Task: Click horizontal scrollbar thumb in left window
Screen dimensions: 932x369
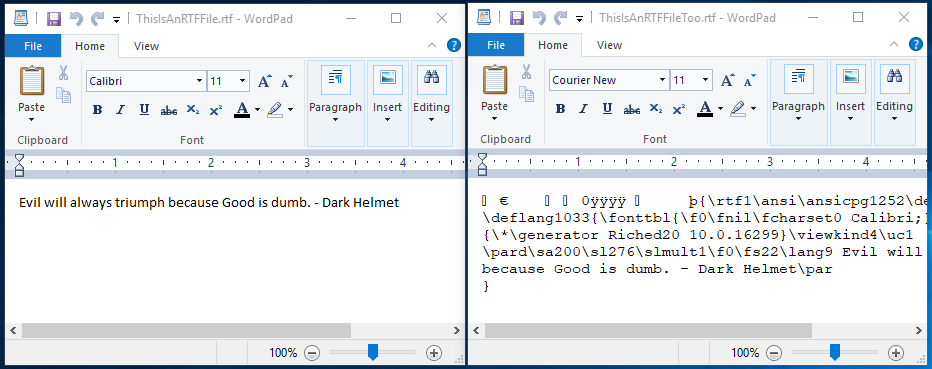Action: 186,330
